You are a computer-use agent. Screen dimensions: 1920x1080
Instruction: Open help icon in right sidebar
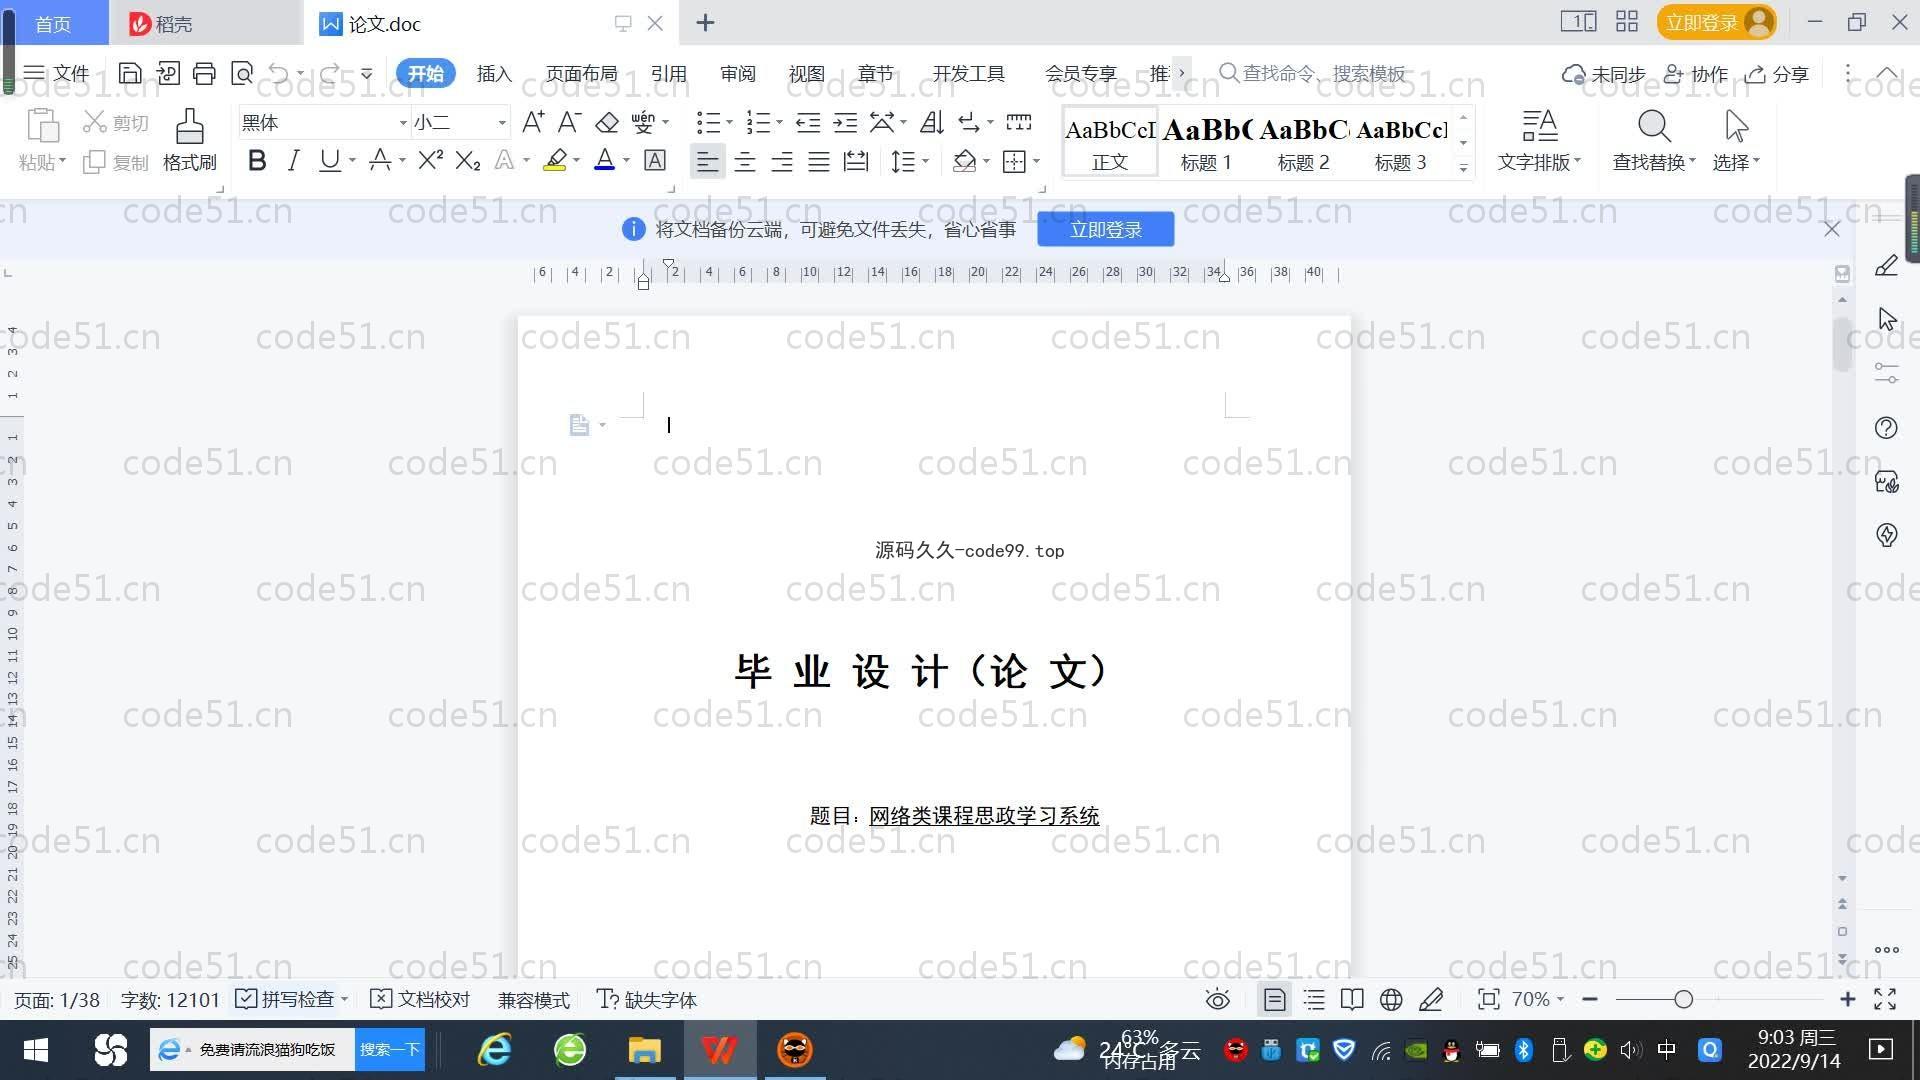(1886, 428)
